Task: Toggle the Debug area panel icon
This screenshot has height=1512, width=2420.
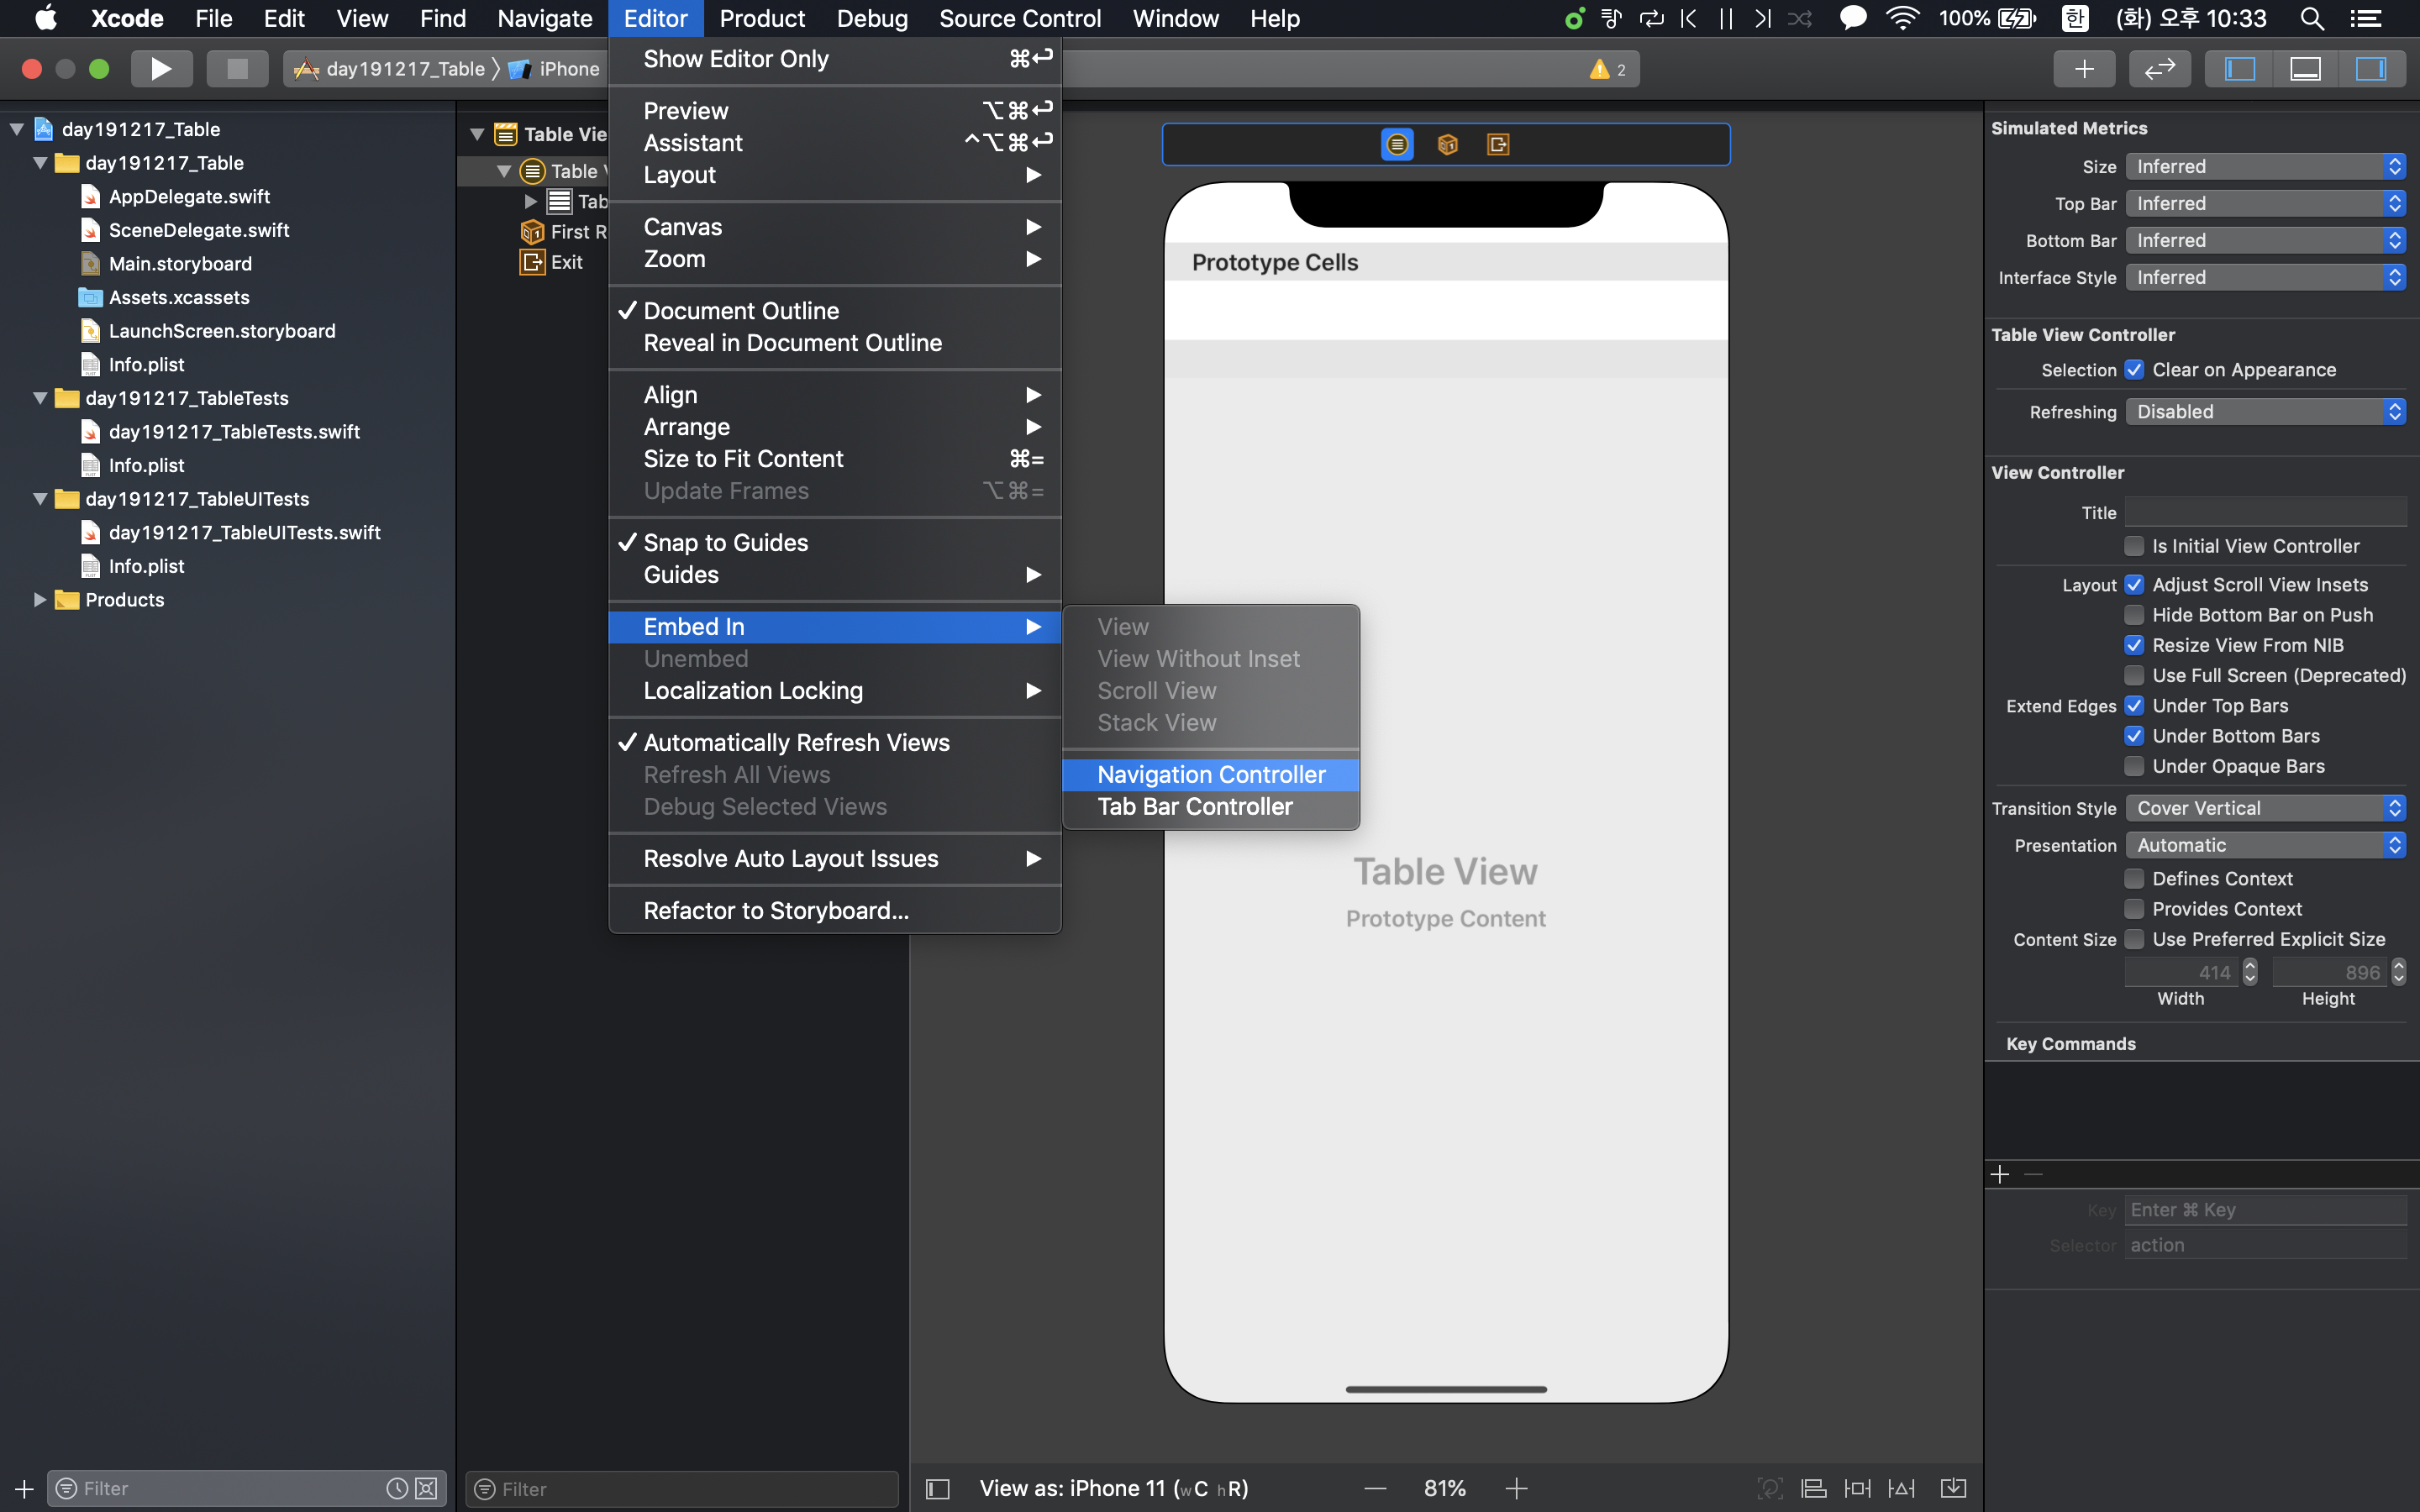Action: coord(2305,68)
